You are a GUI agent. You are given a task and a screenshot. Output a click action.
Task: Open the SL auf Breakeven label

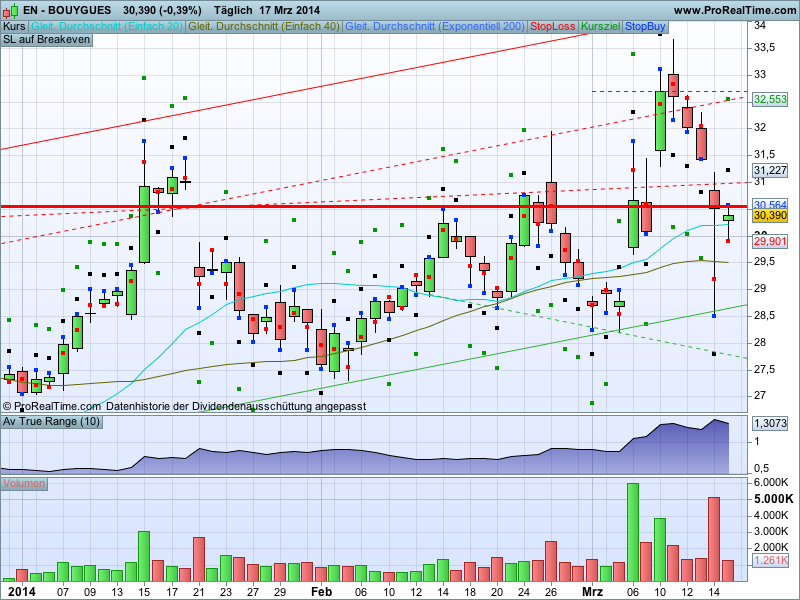click(47, 40)
